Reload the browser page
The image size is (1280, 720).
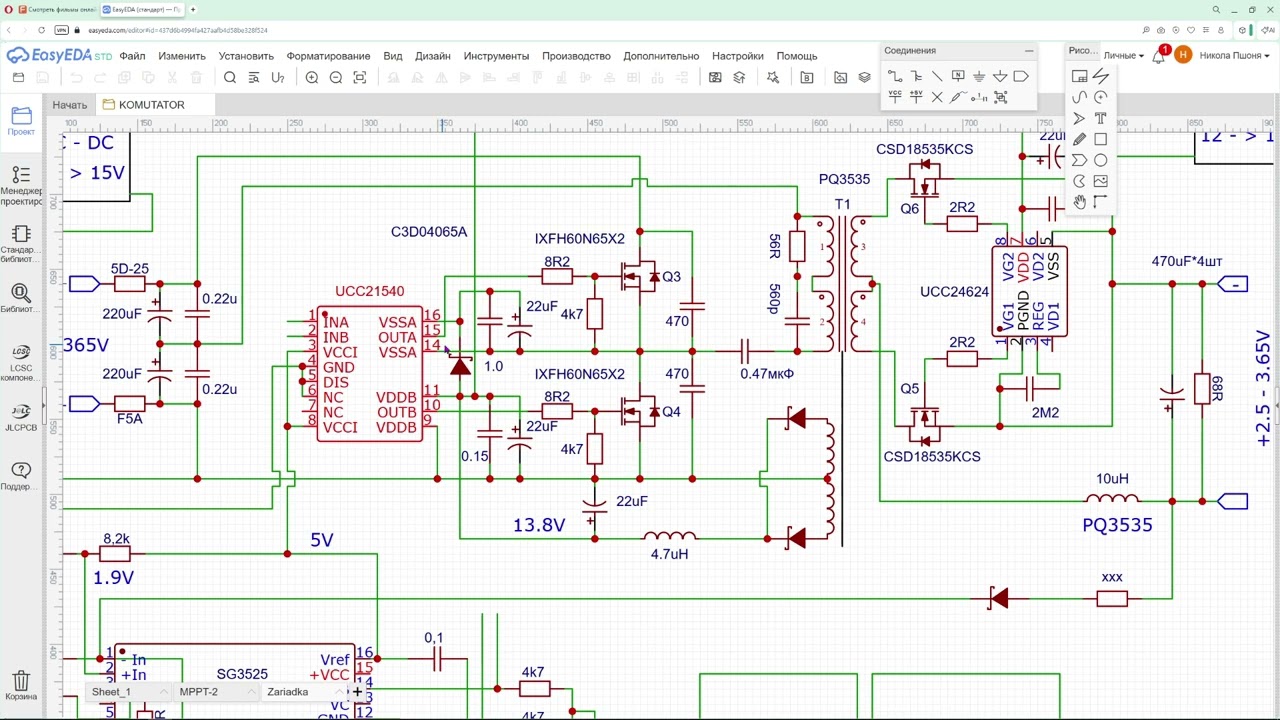click(42, 30)
